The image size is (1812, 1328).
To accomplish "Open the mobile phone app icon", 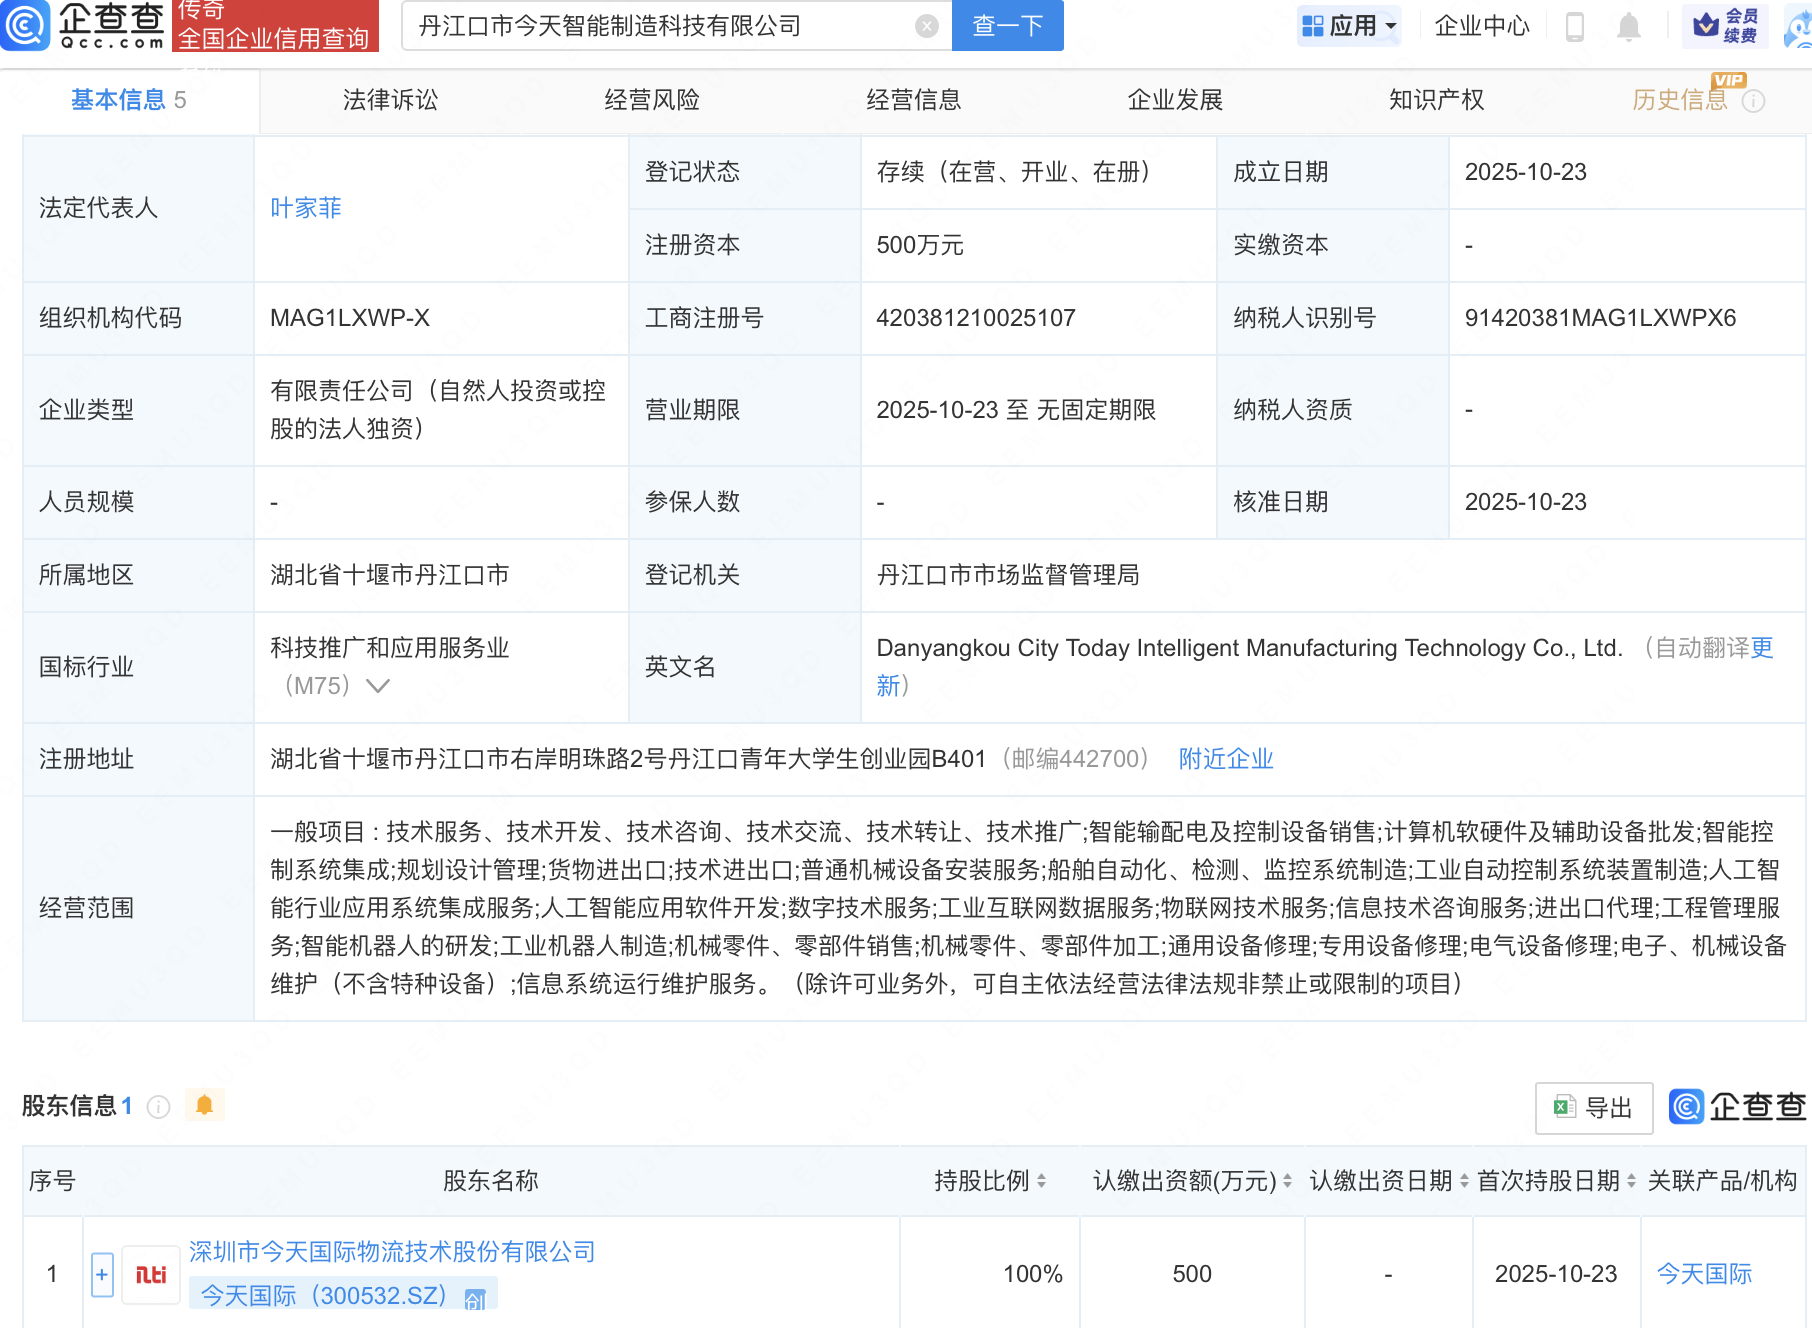I will [x=1574, y=27].
